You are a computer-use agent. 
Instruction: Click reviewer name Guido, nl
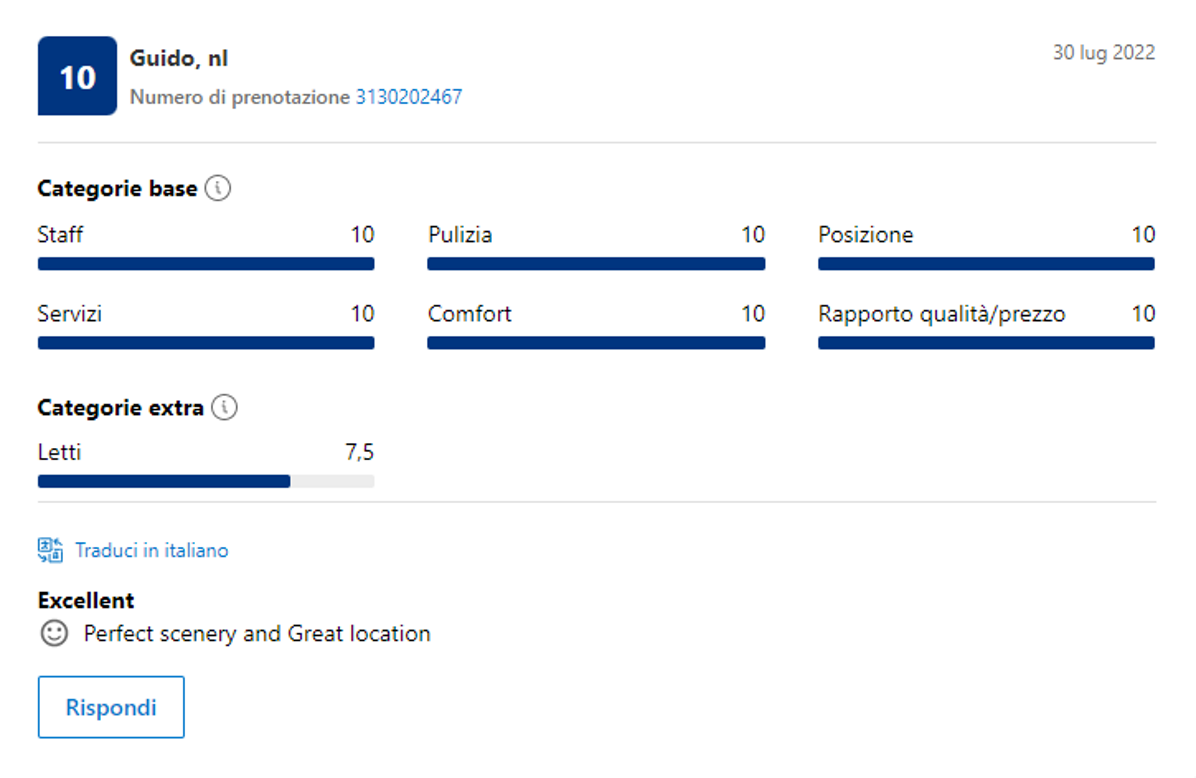coord(179,59)
